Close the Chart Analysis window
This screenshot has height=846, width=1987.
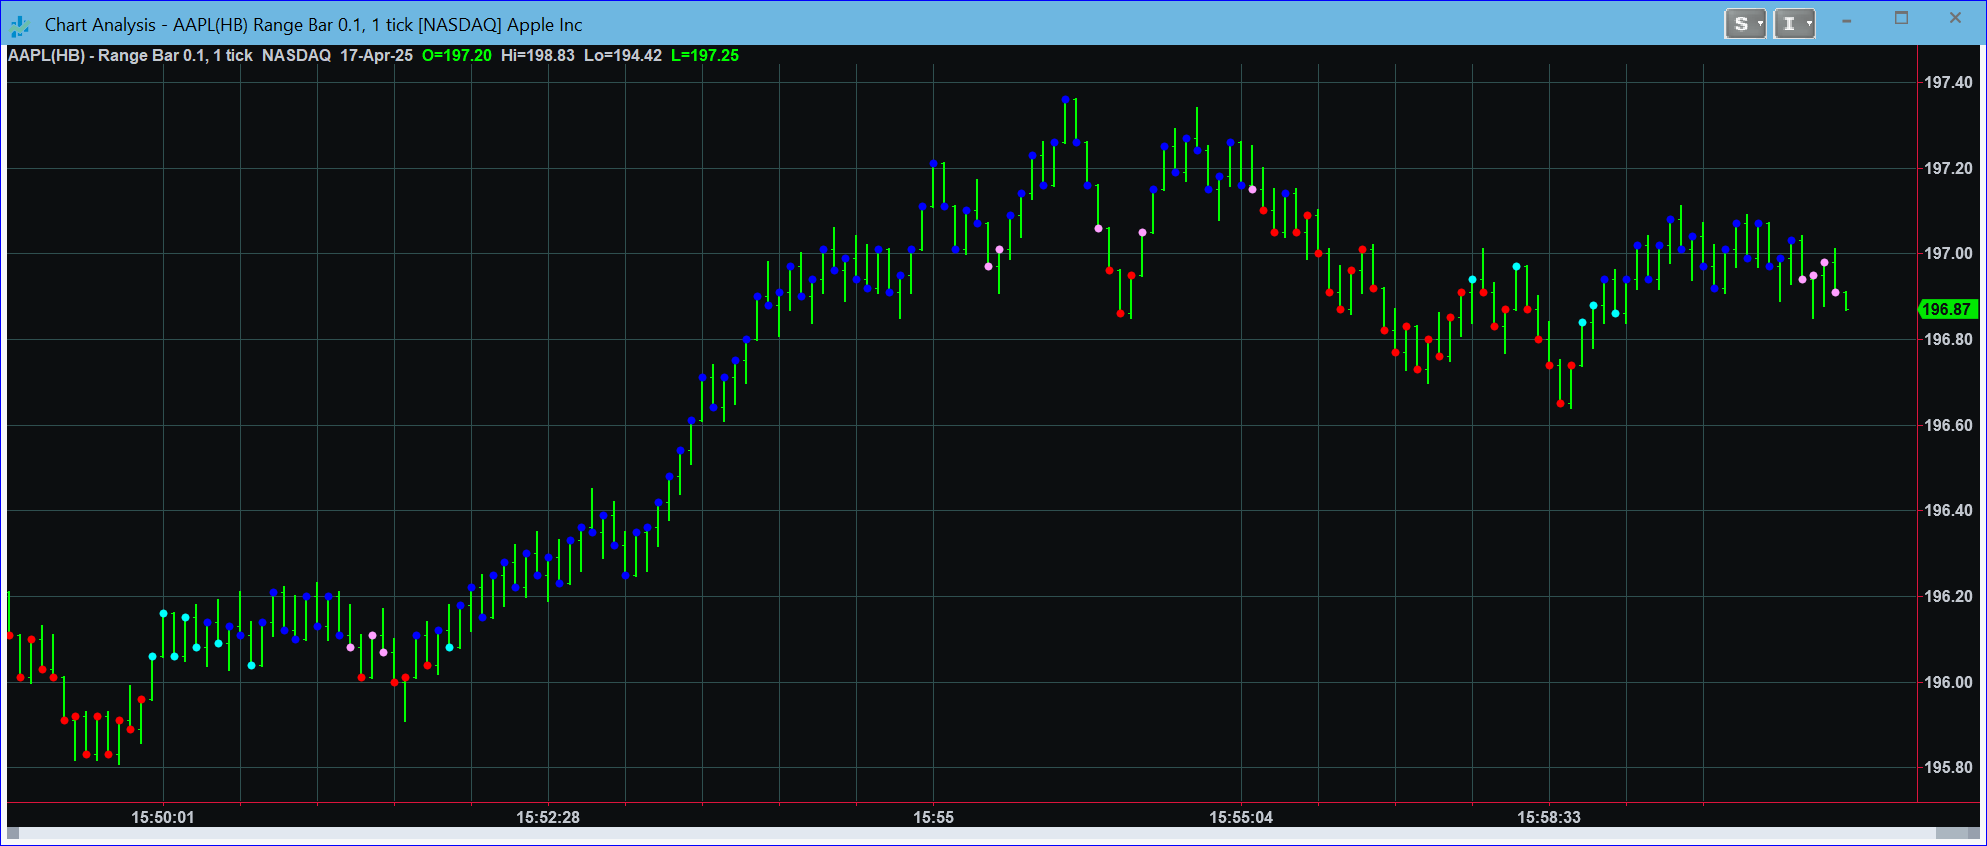(1955, 19)
